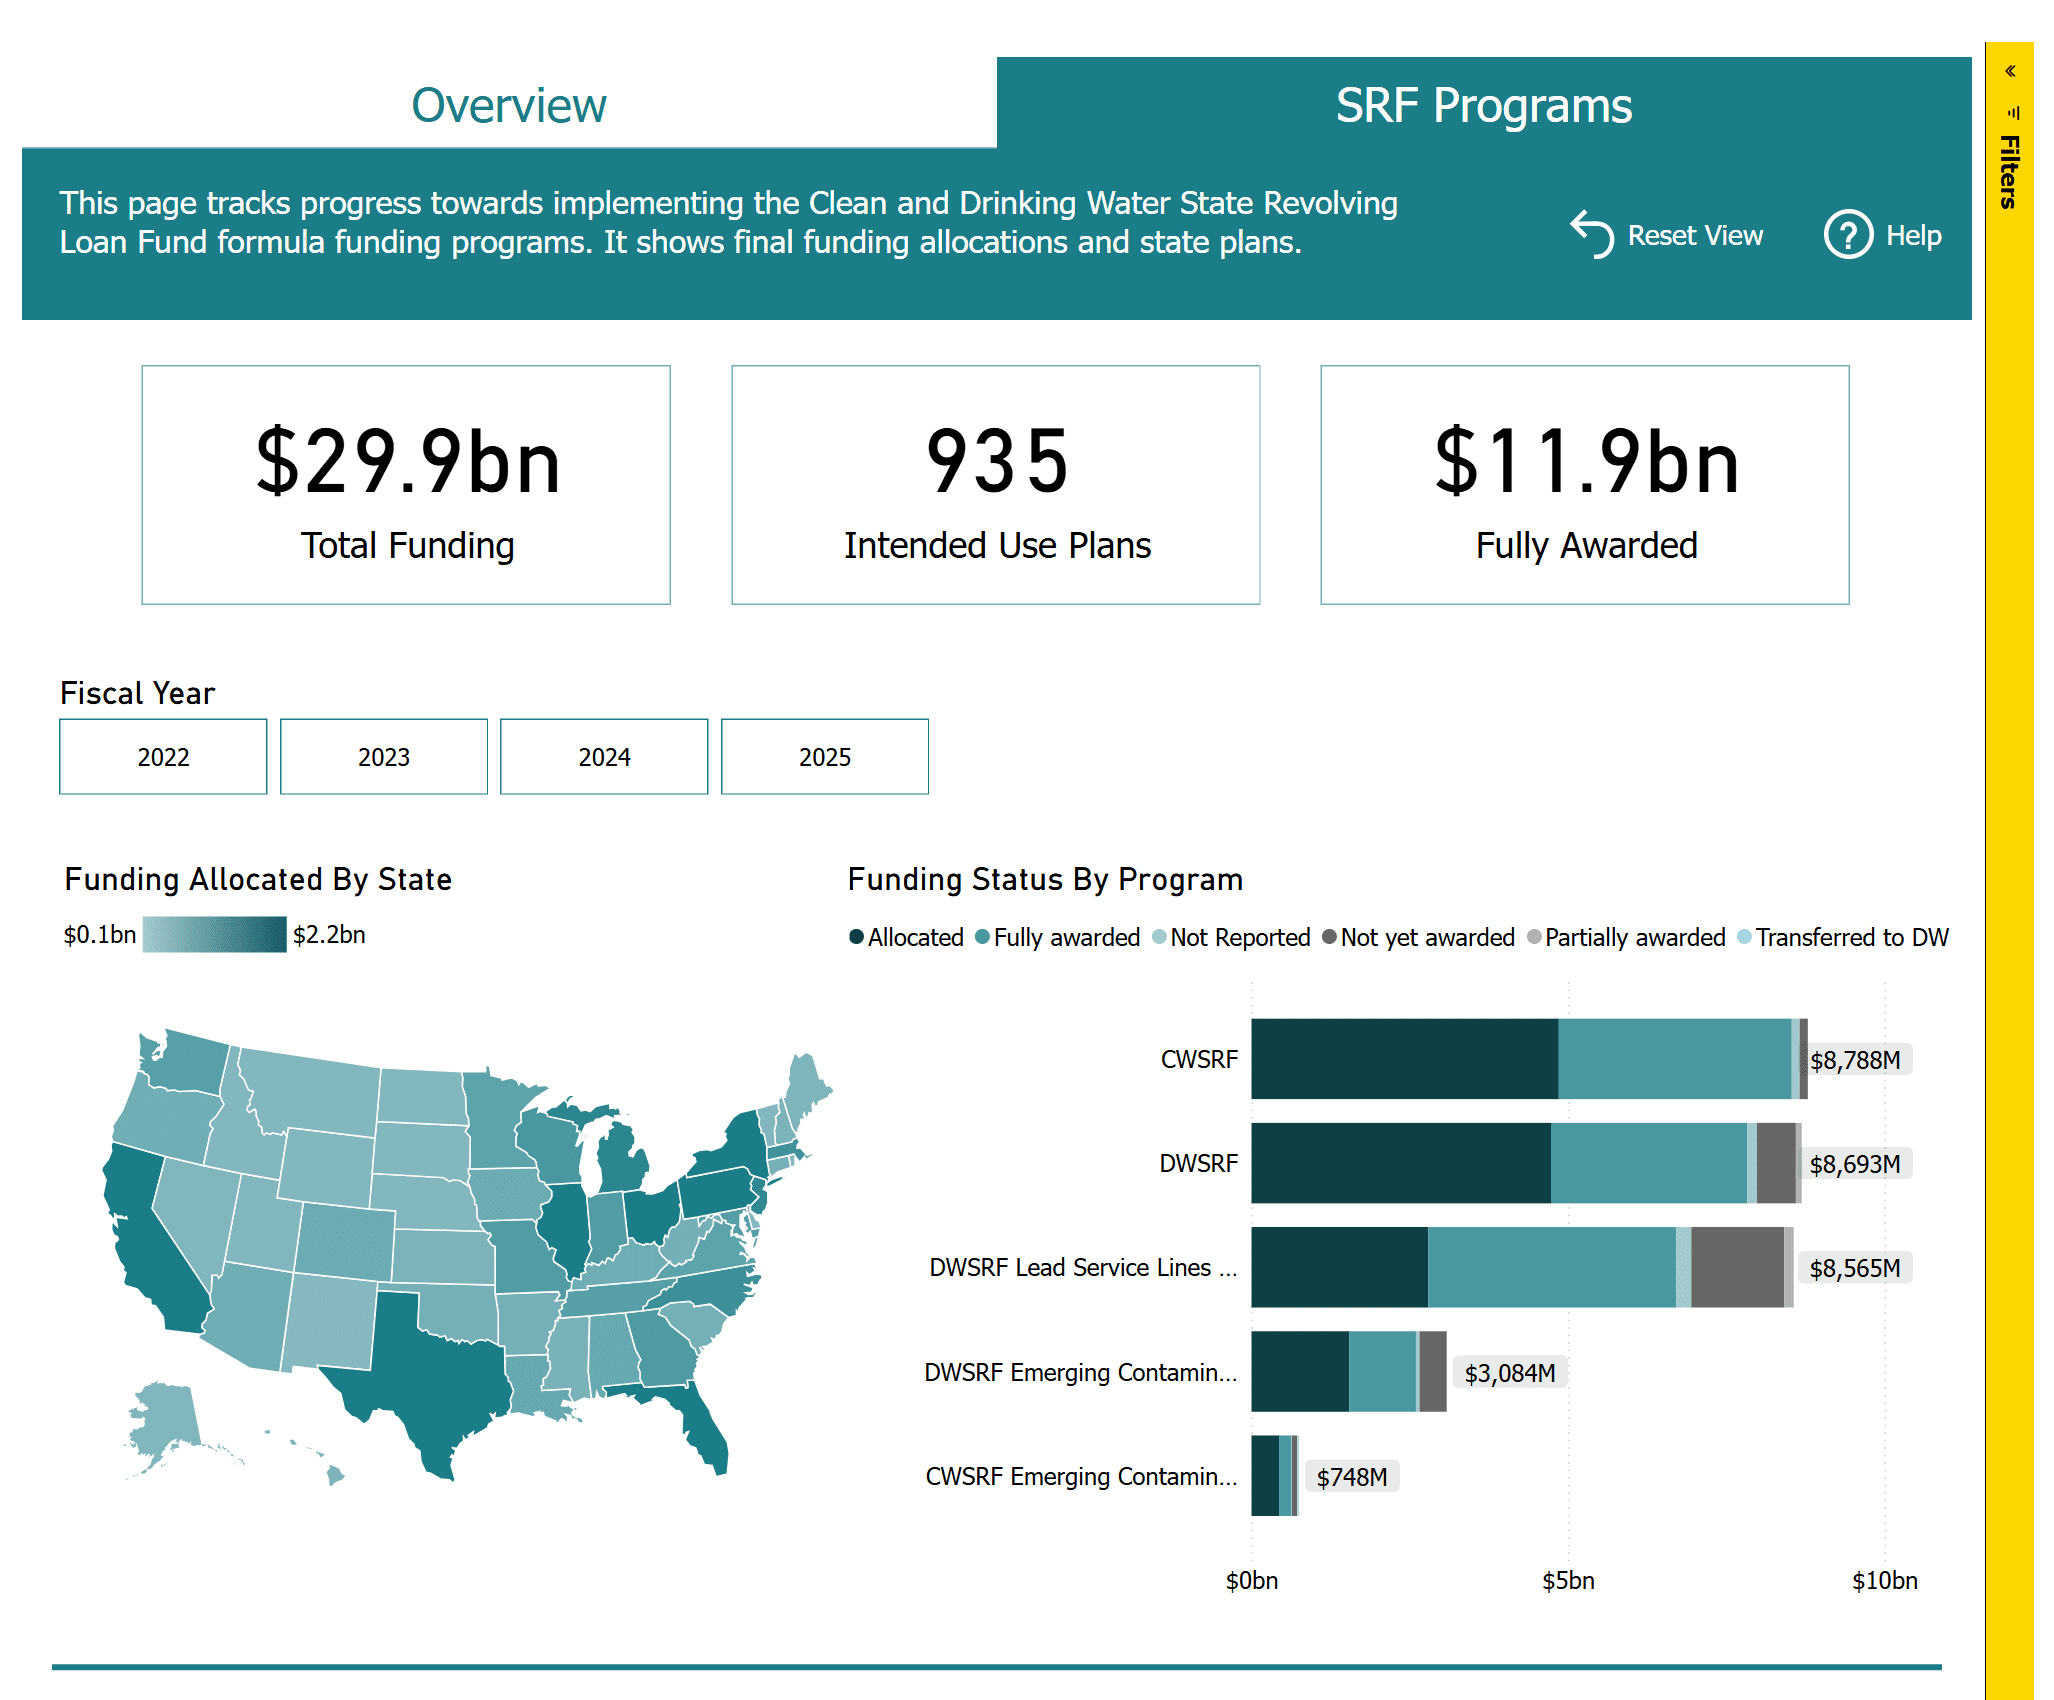Select fiscal year 2022
Image resolution: width=2054 pixels, height=1700 pixels.
tap(163, 757)
